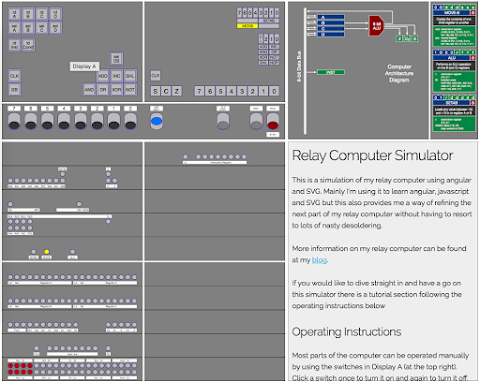Flip the round data switch labeled 0
Viewport: 480px width, 382px height.
131,121
